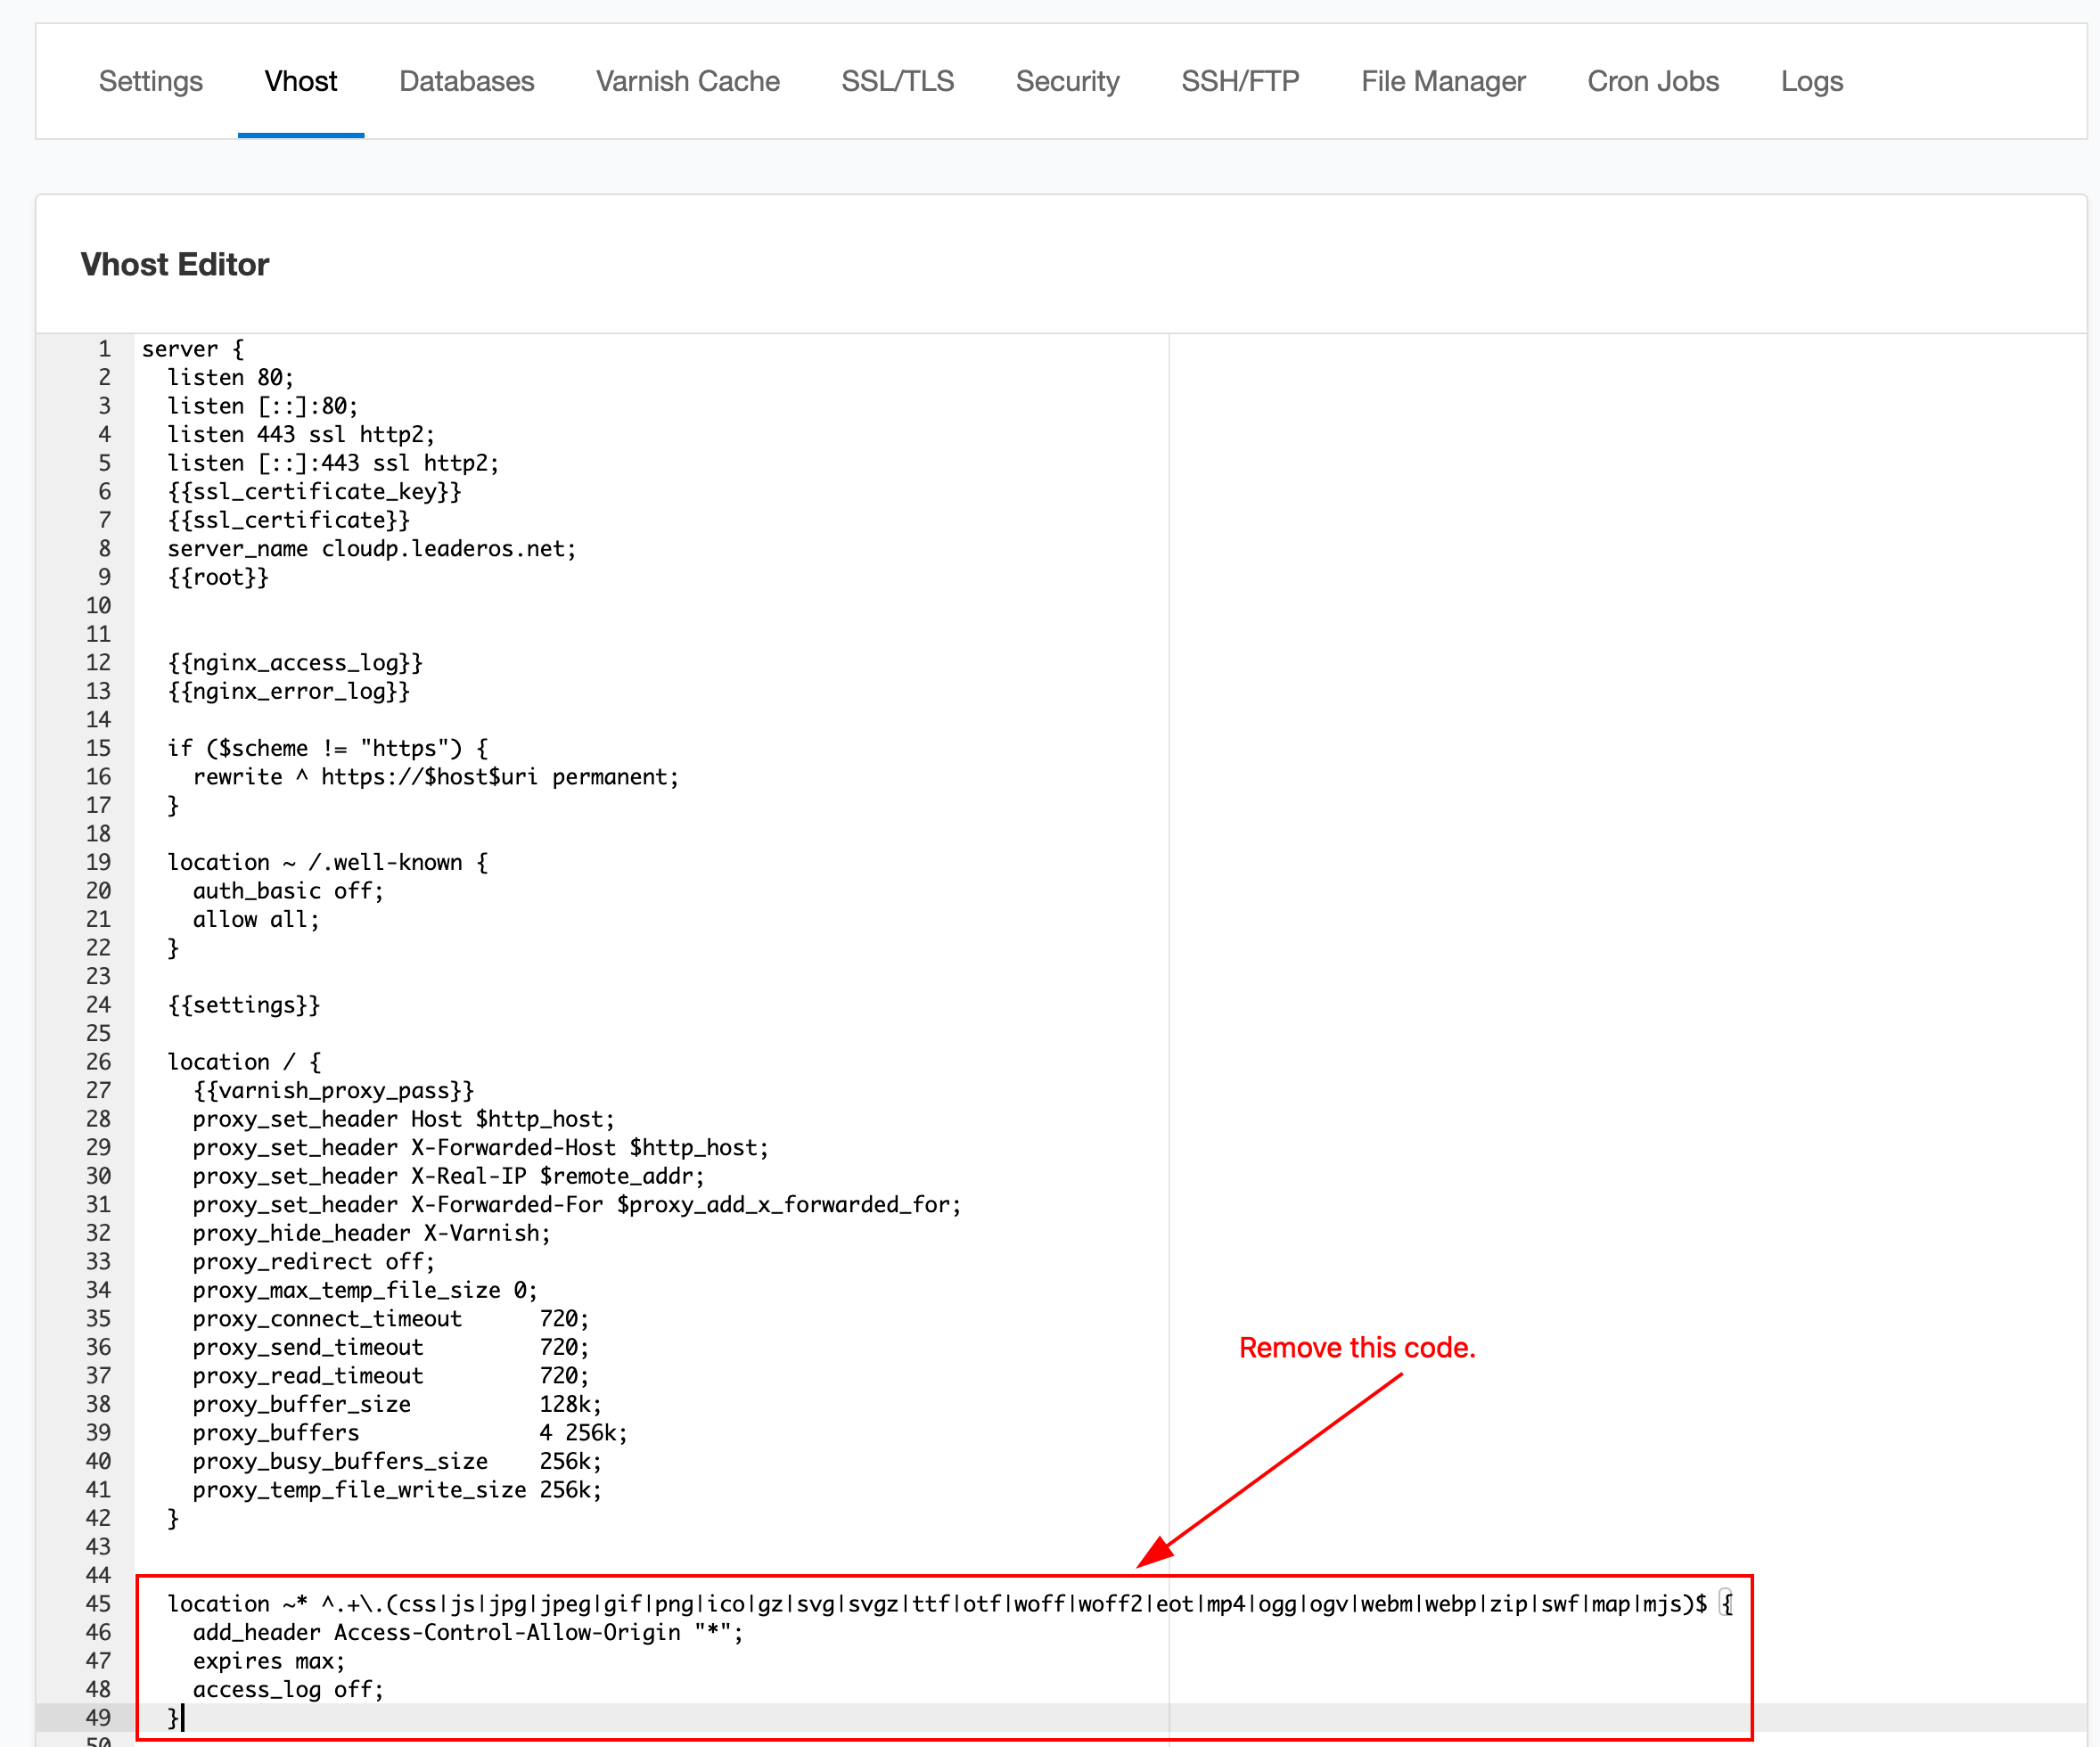Click the rewrite https permanent line
This screenshot has height=1747, width=2100.
click(x=435, y=777)
